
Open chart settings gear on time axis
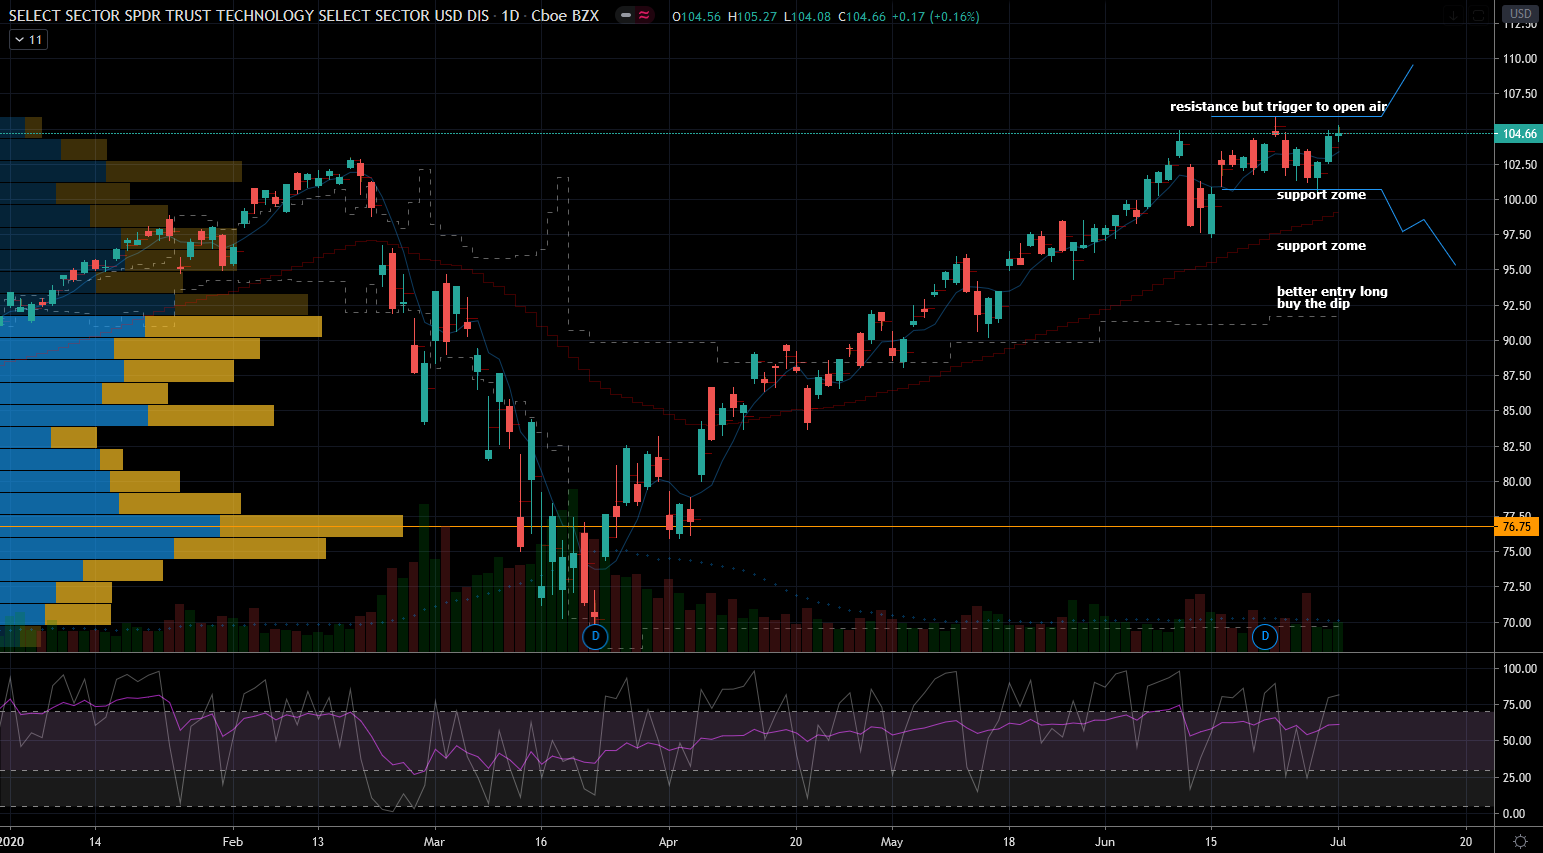coord(1520,841)
